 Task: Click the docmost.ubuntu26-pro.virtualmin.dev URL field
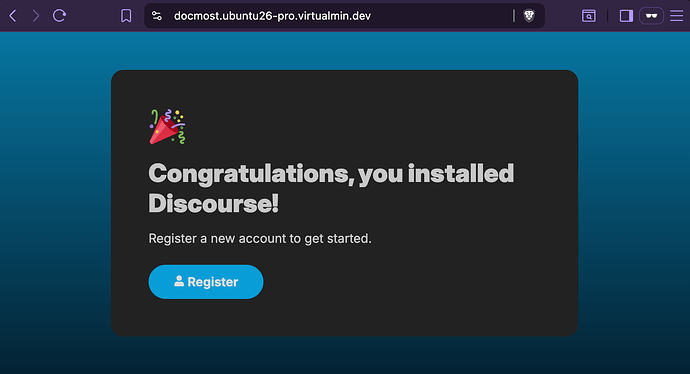(272, 16)
